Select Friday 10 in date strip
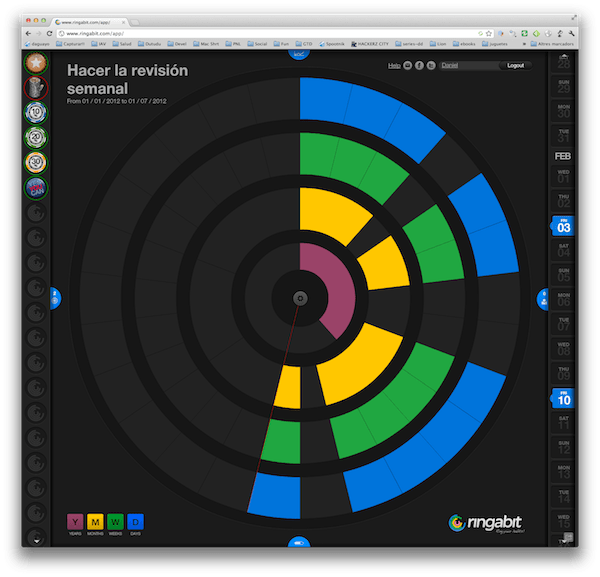Image resolution: width=600 pixels, height=577 pixels. [x=563, y=398]
